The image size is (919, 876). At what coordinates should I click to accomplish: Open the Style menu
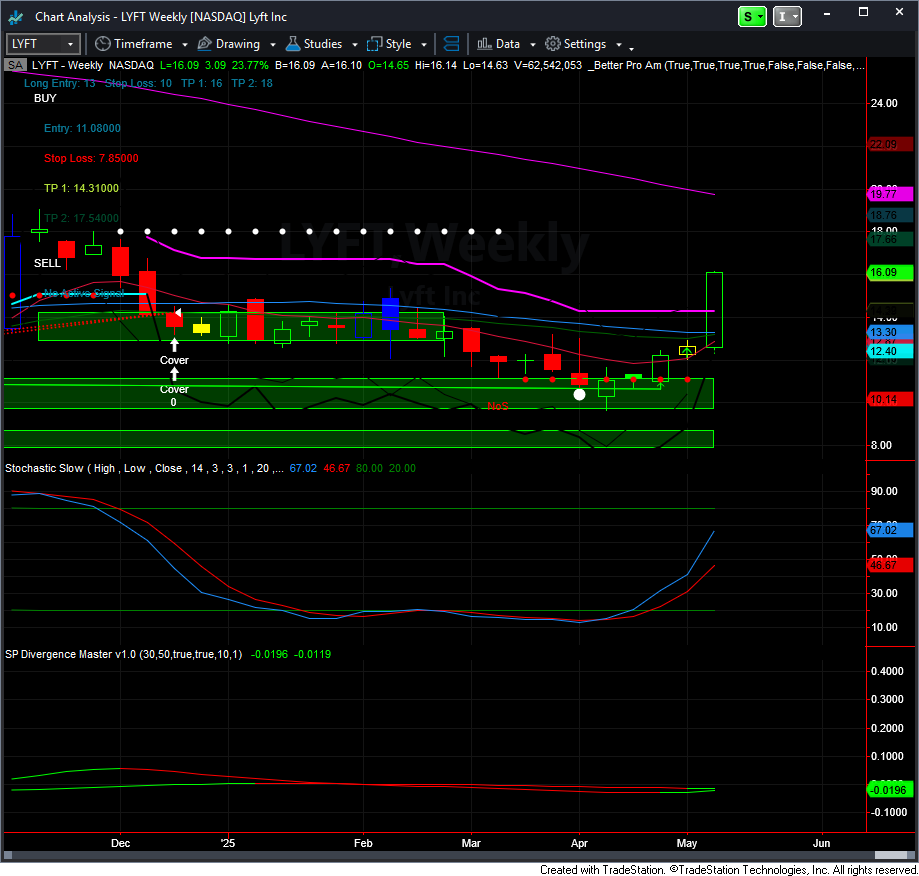pyautogui.click(x=398, y=44)
